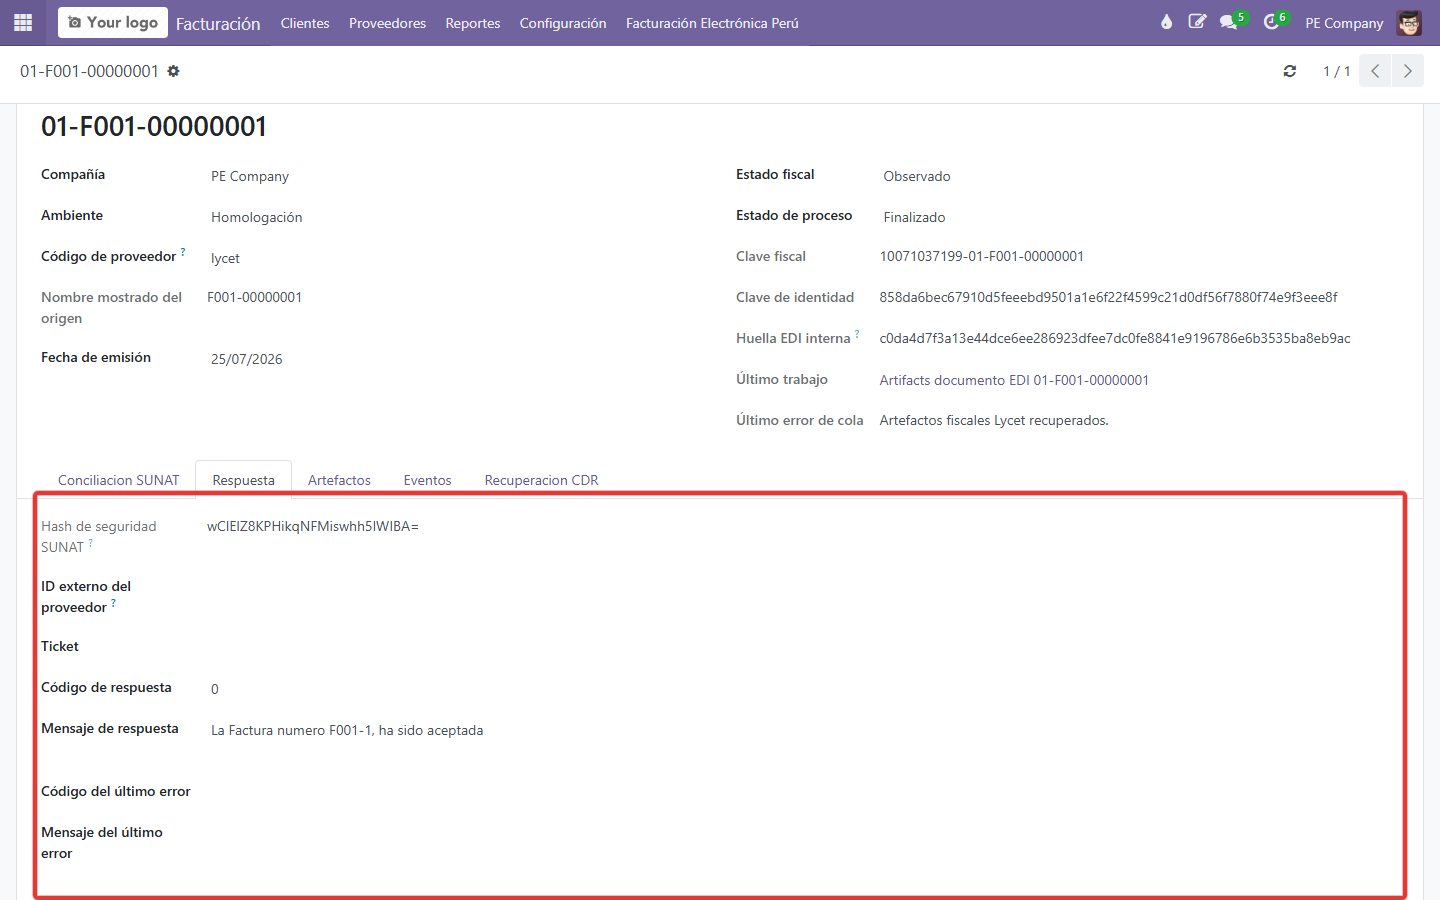The image size is (1440, 900).
Task: Open the activities clock icon
Action: 1271,22
